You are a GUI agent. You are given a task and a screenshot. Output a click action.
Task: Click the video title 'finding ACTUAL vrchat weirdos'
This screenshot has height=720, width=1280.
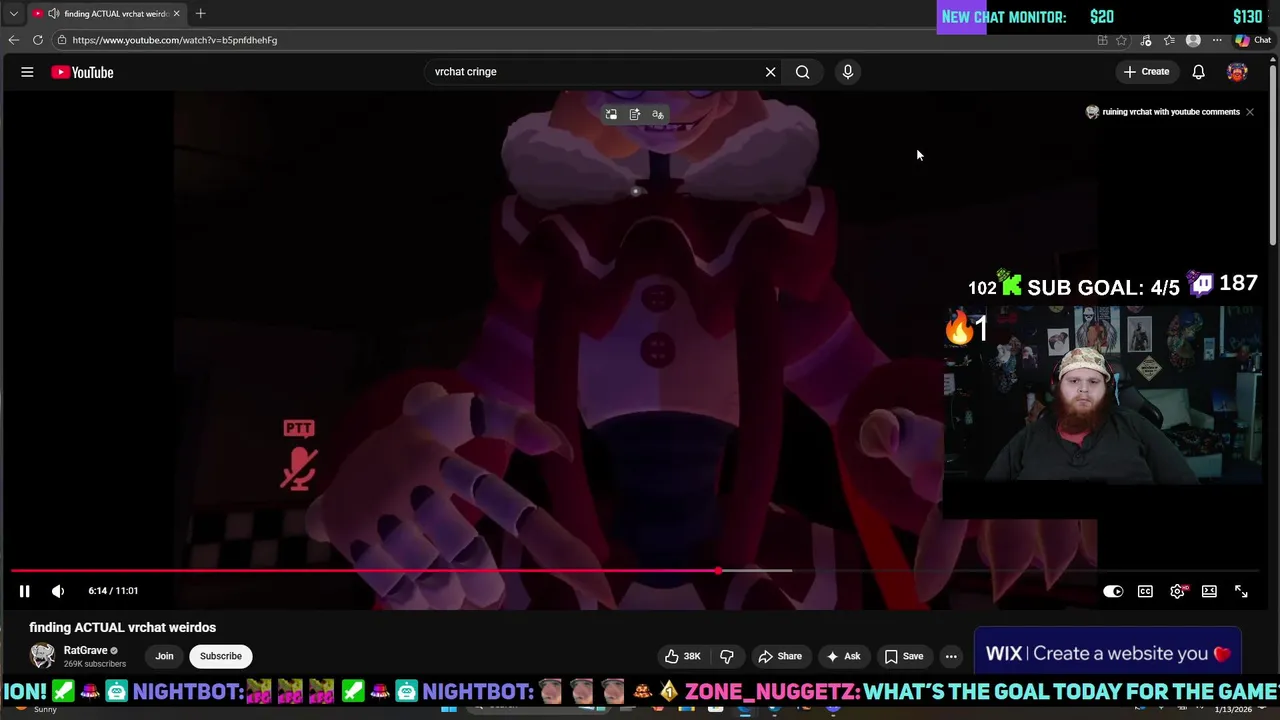123,627
